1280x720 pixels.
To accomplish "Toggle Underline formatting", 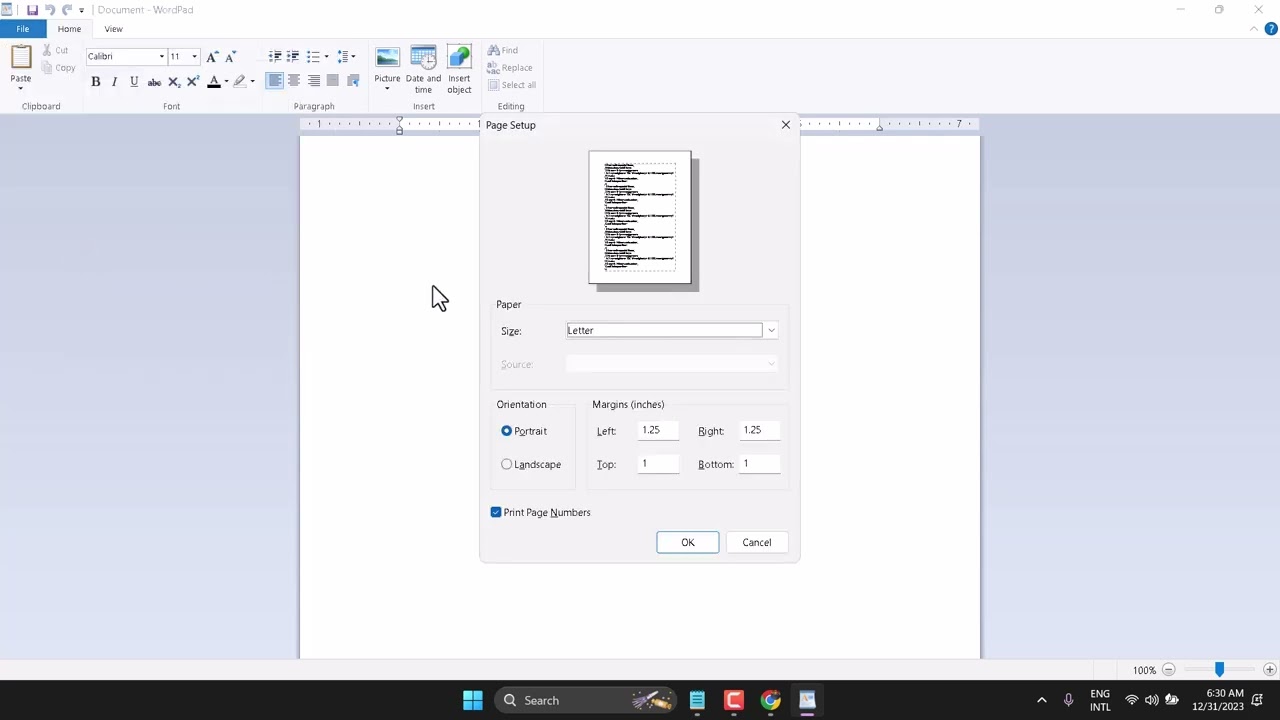I will [x=134, y=82].
